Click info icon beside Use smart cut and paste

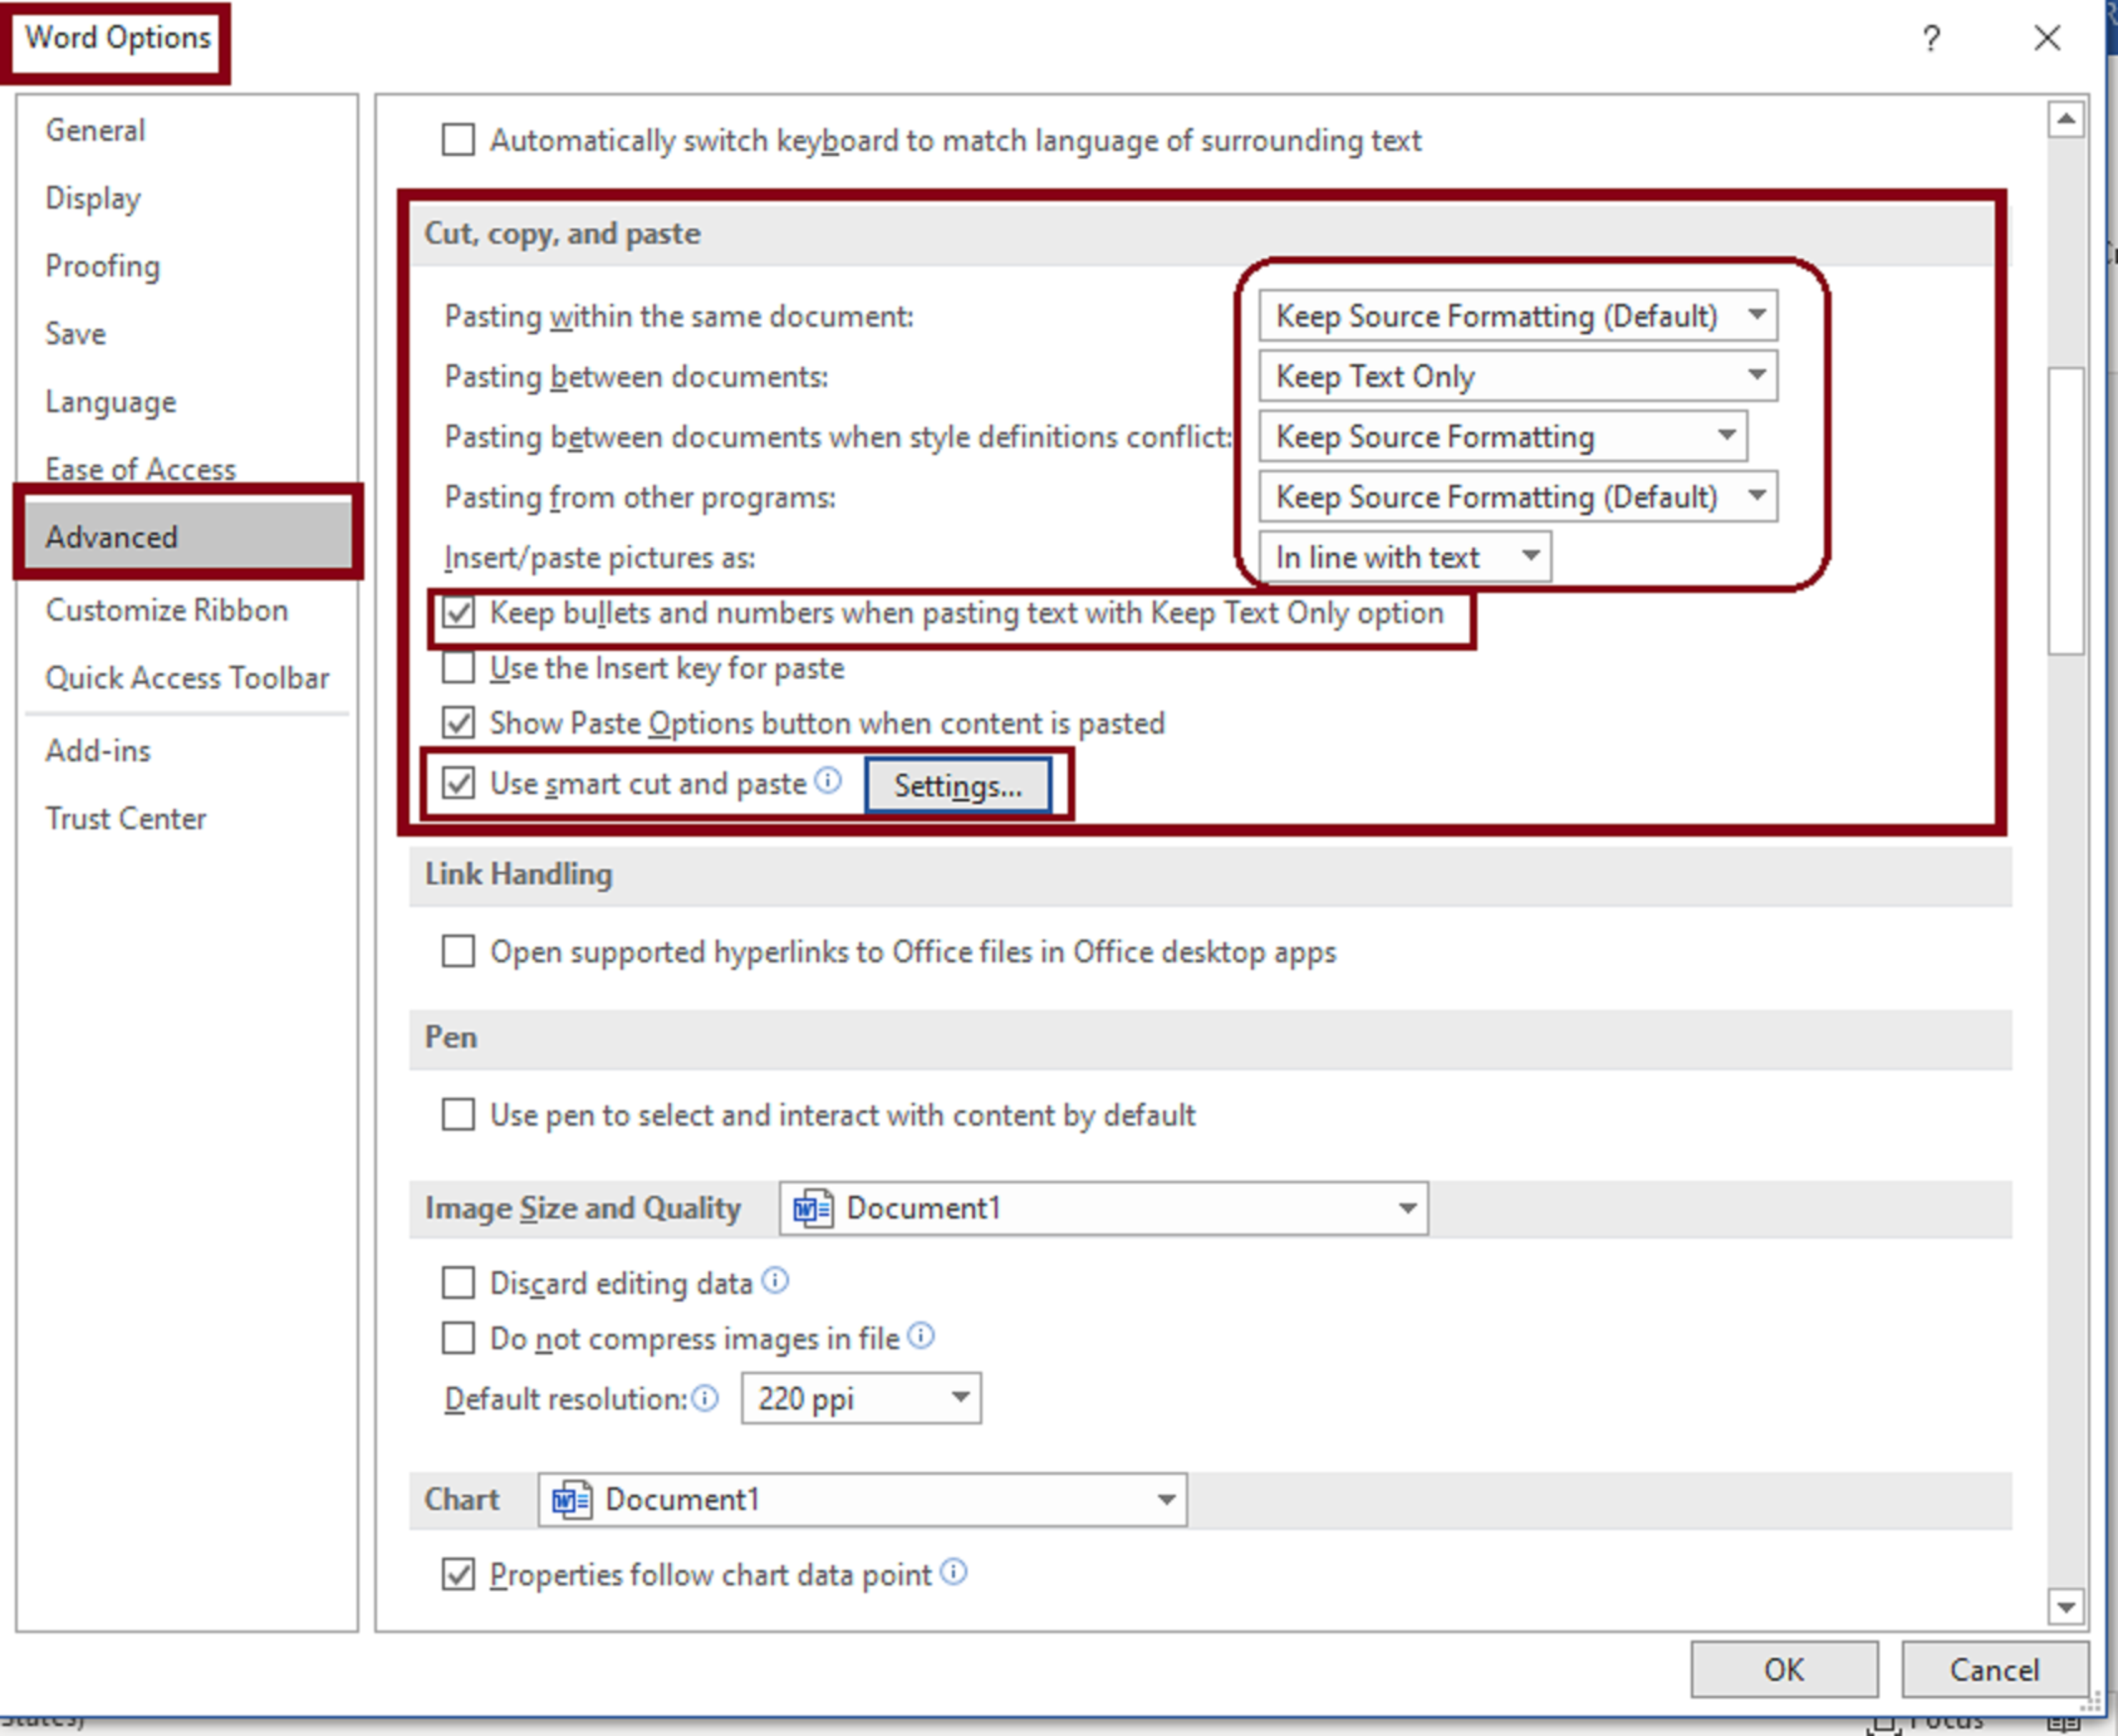coord(828,780)
